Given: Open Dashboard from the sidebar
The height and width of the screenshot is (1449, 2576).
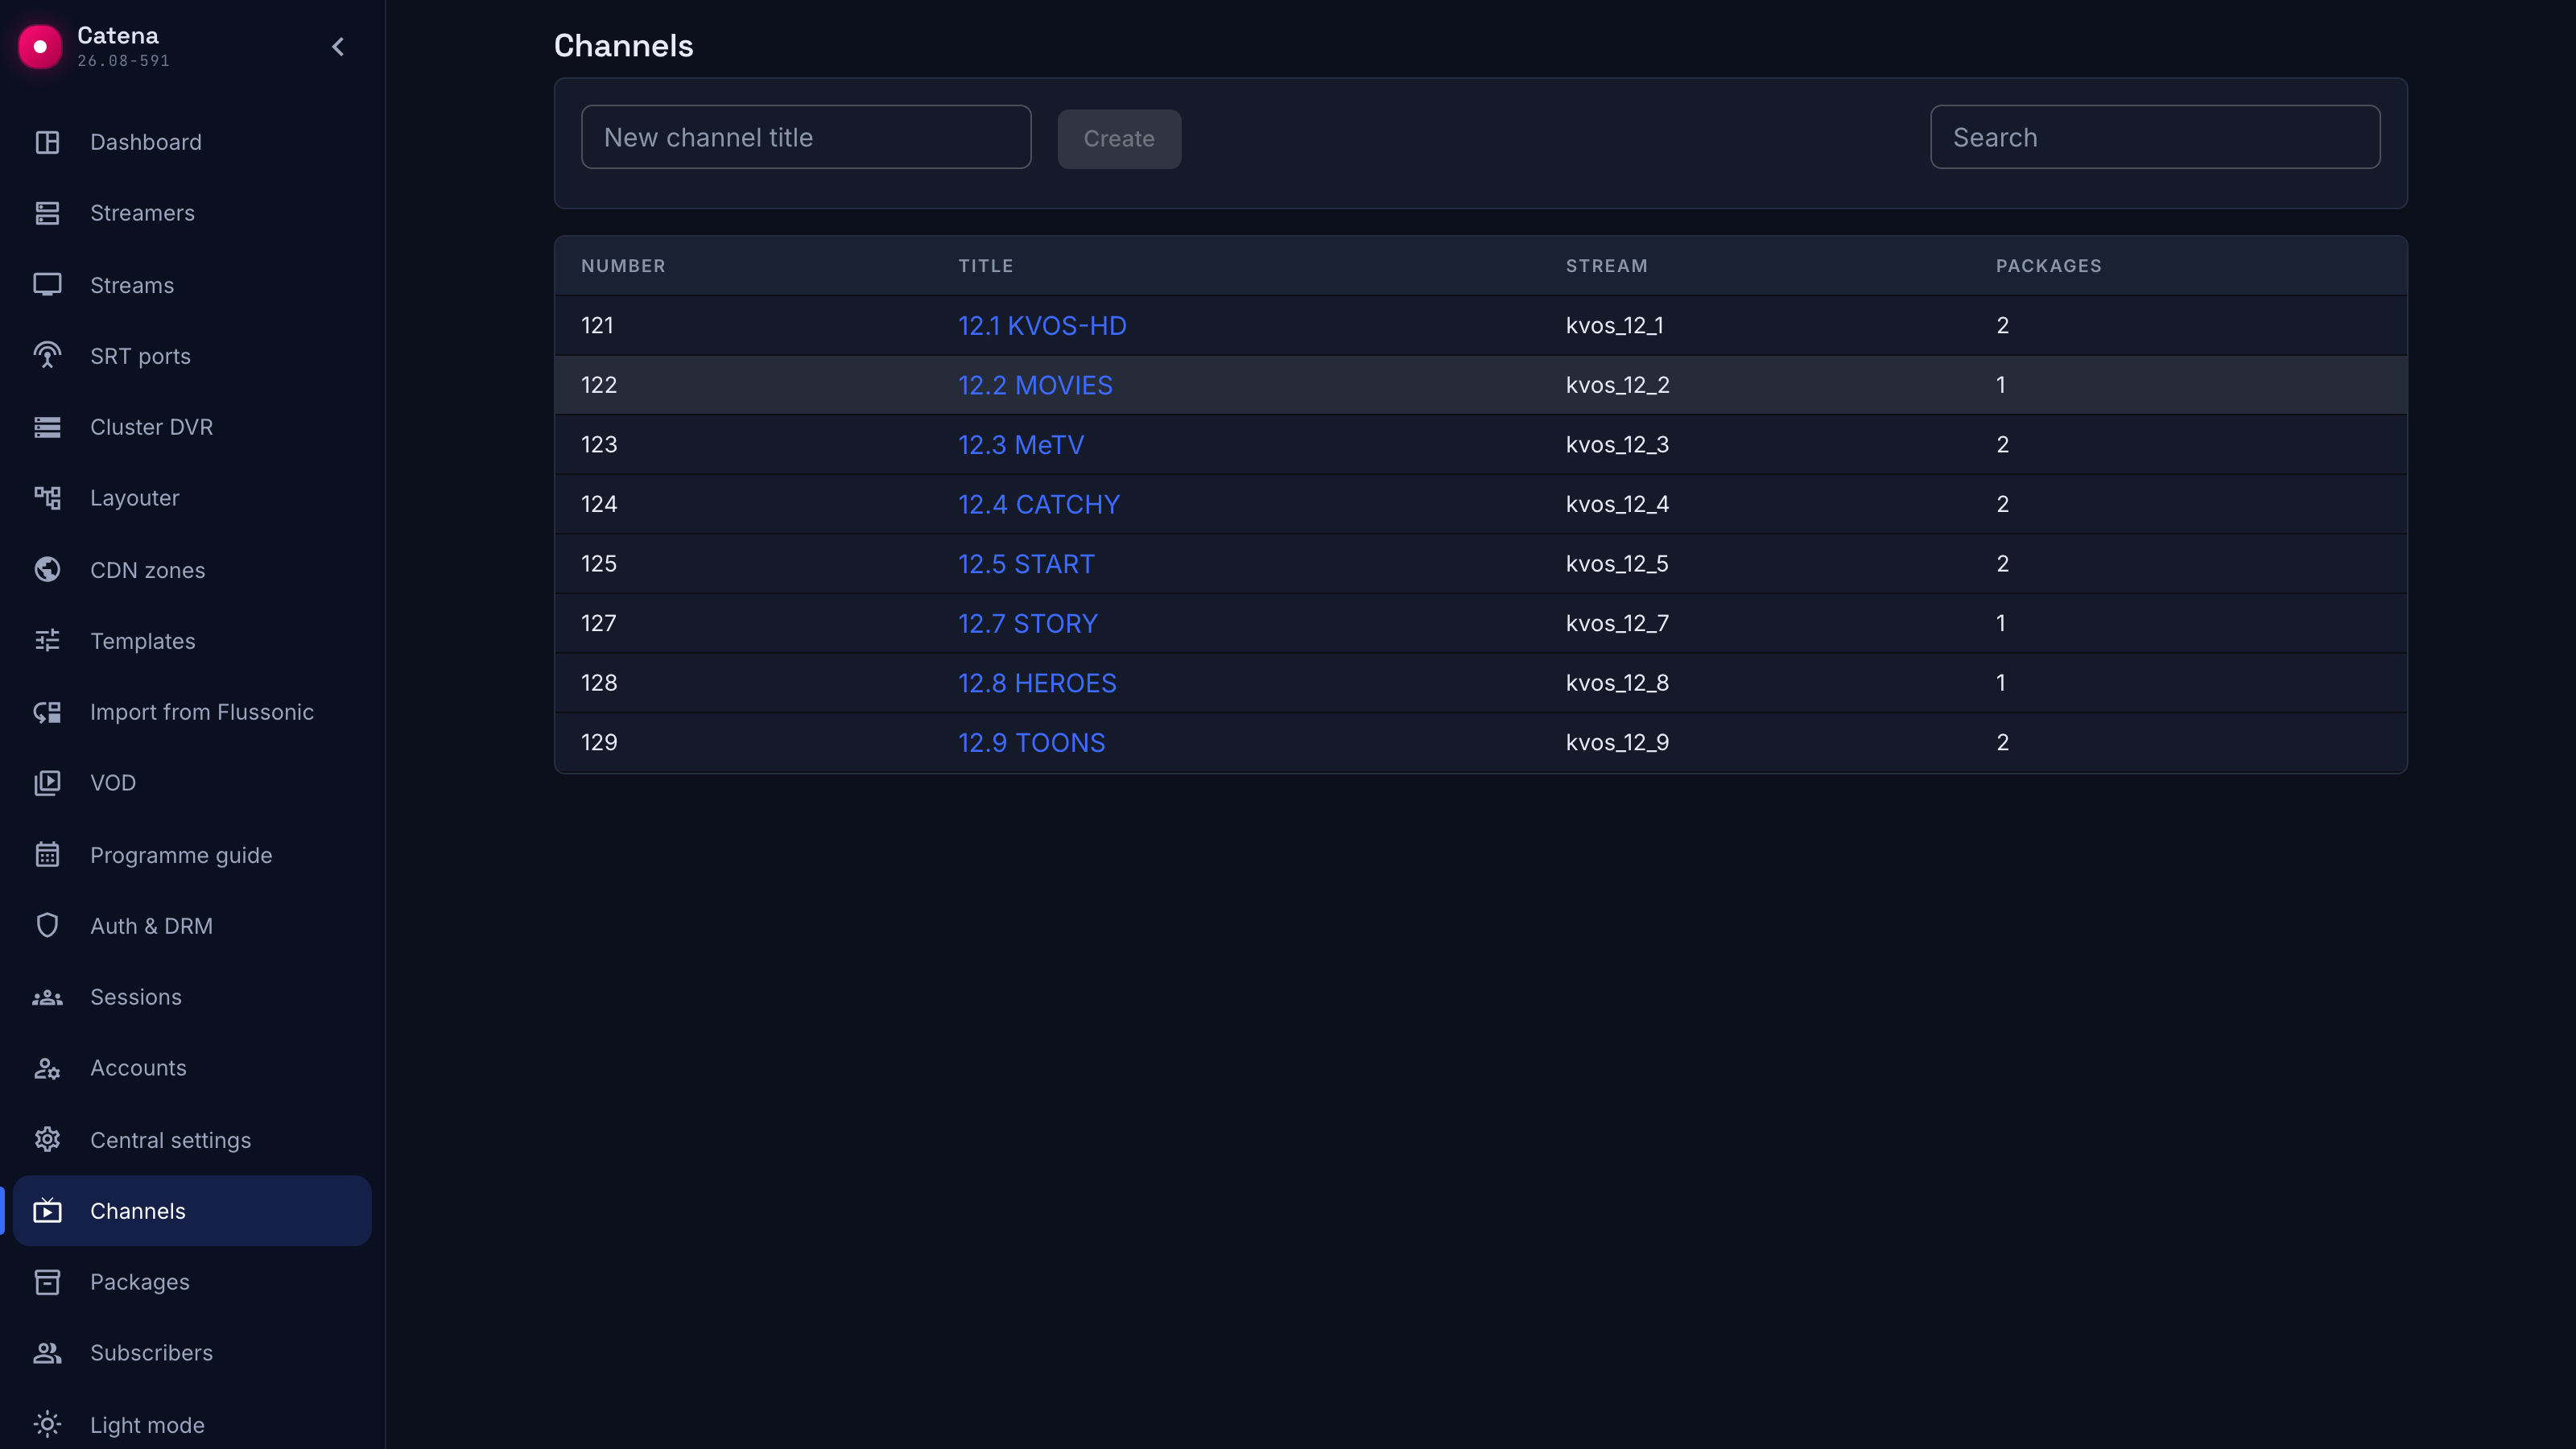Looking at the screenshot, I should 146,142.
